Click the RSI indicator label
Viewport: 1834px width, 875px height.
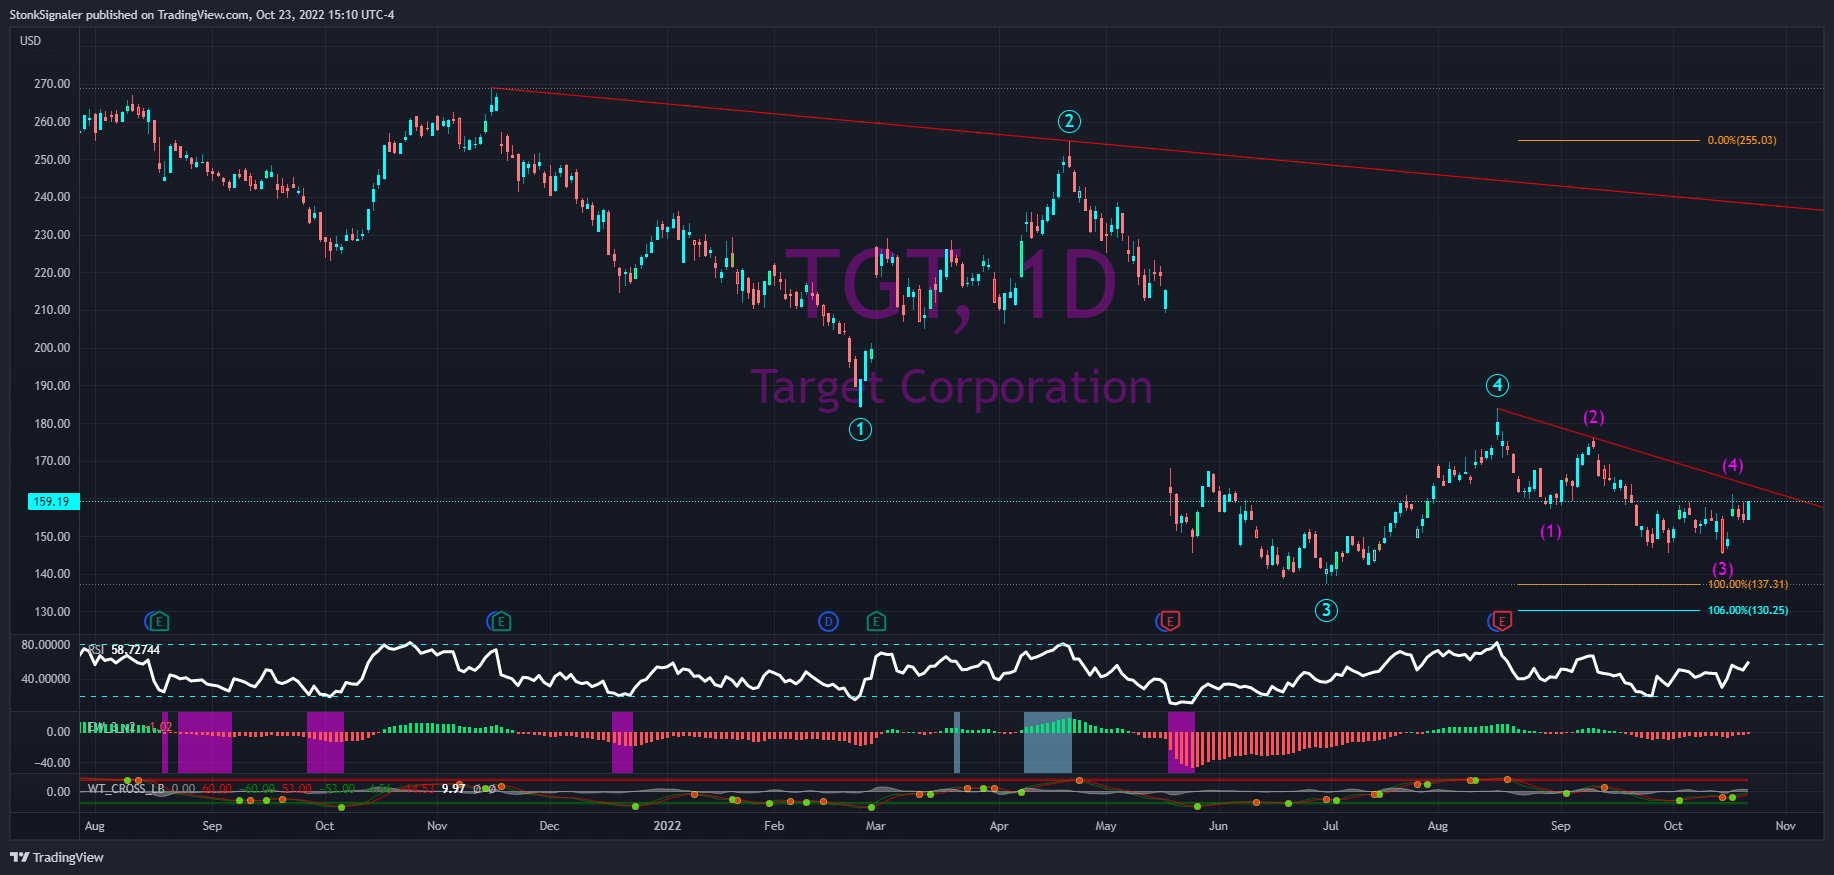pos(96,650)
